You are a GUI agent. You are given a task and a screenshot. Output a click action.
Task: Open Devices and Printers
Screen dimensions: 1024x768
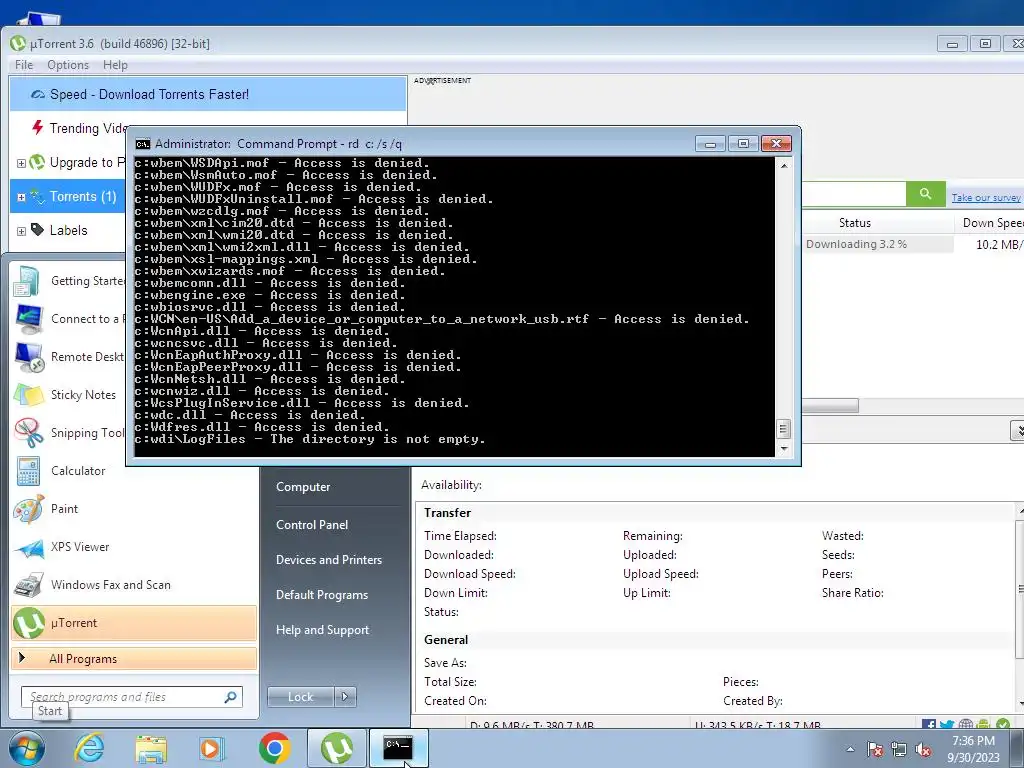[x=328, y=560]
